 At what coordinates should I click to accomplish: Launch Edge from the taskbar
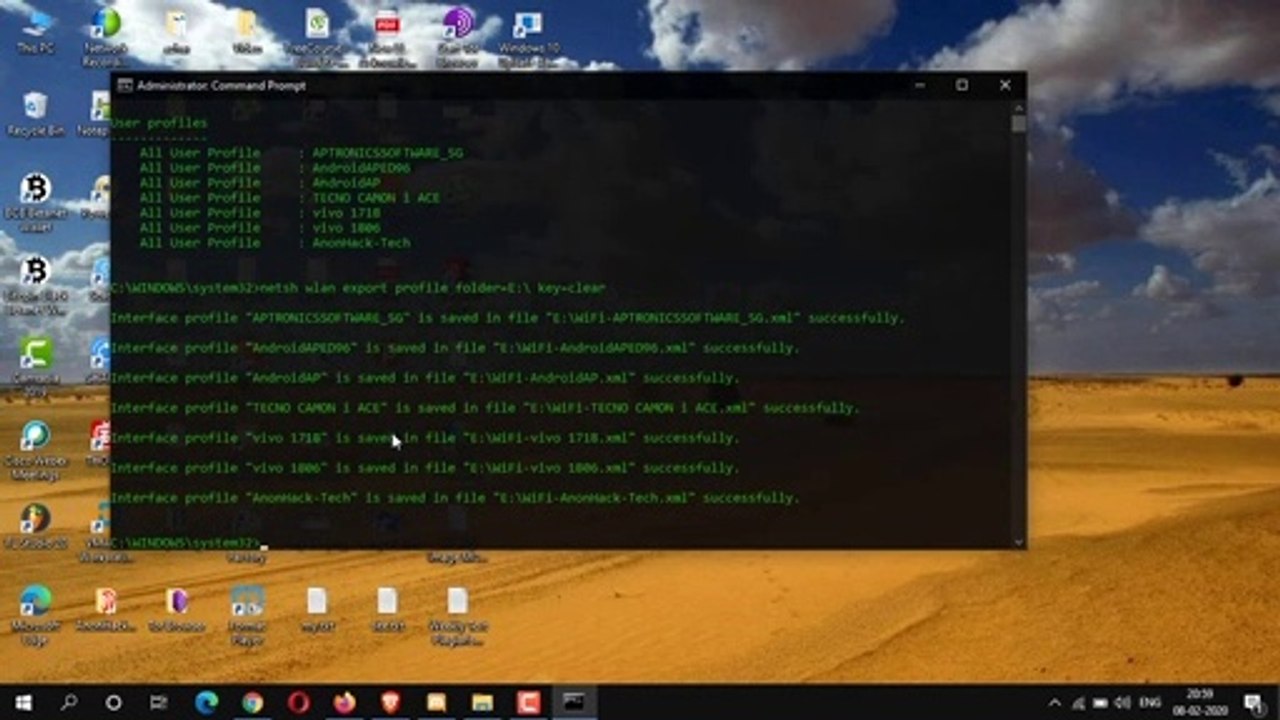[x=206, y=703]
